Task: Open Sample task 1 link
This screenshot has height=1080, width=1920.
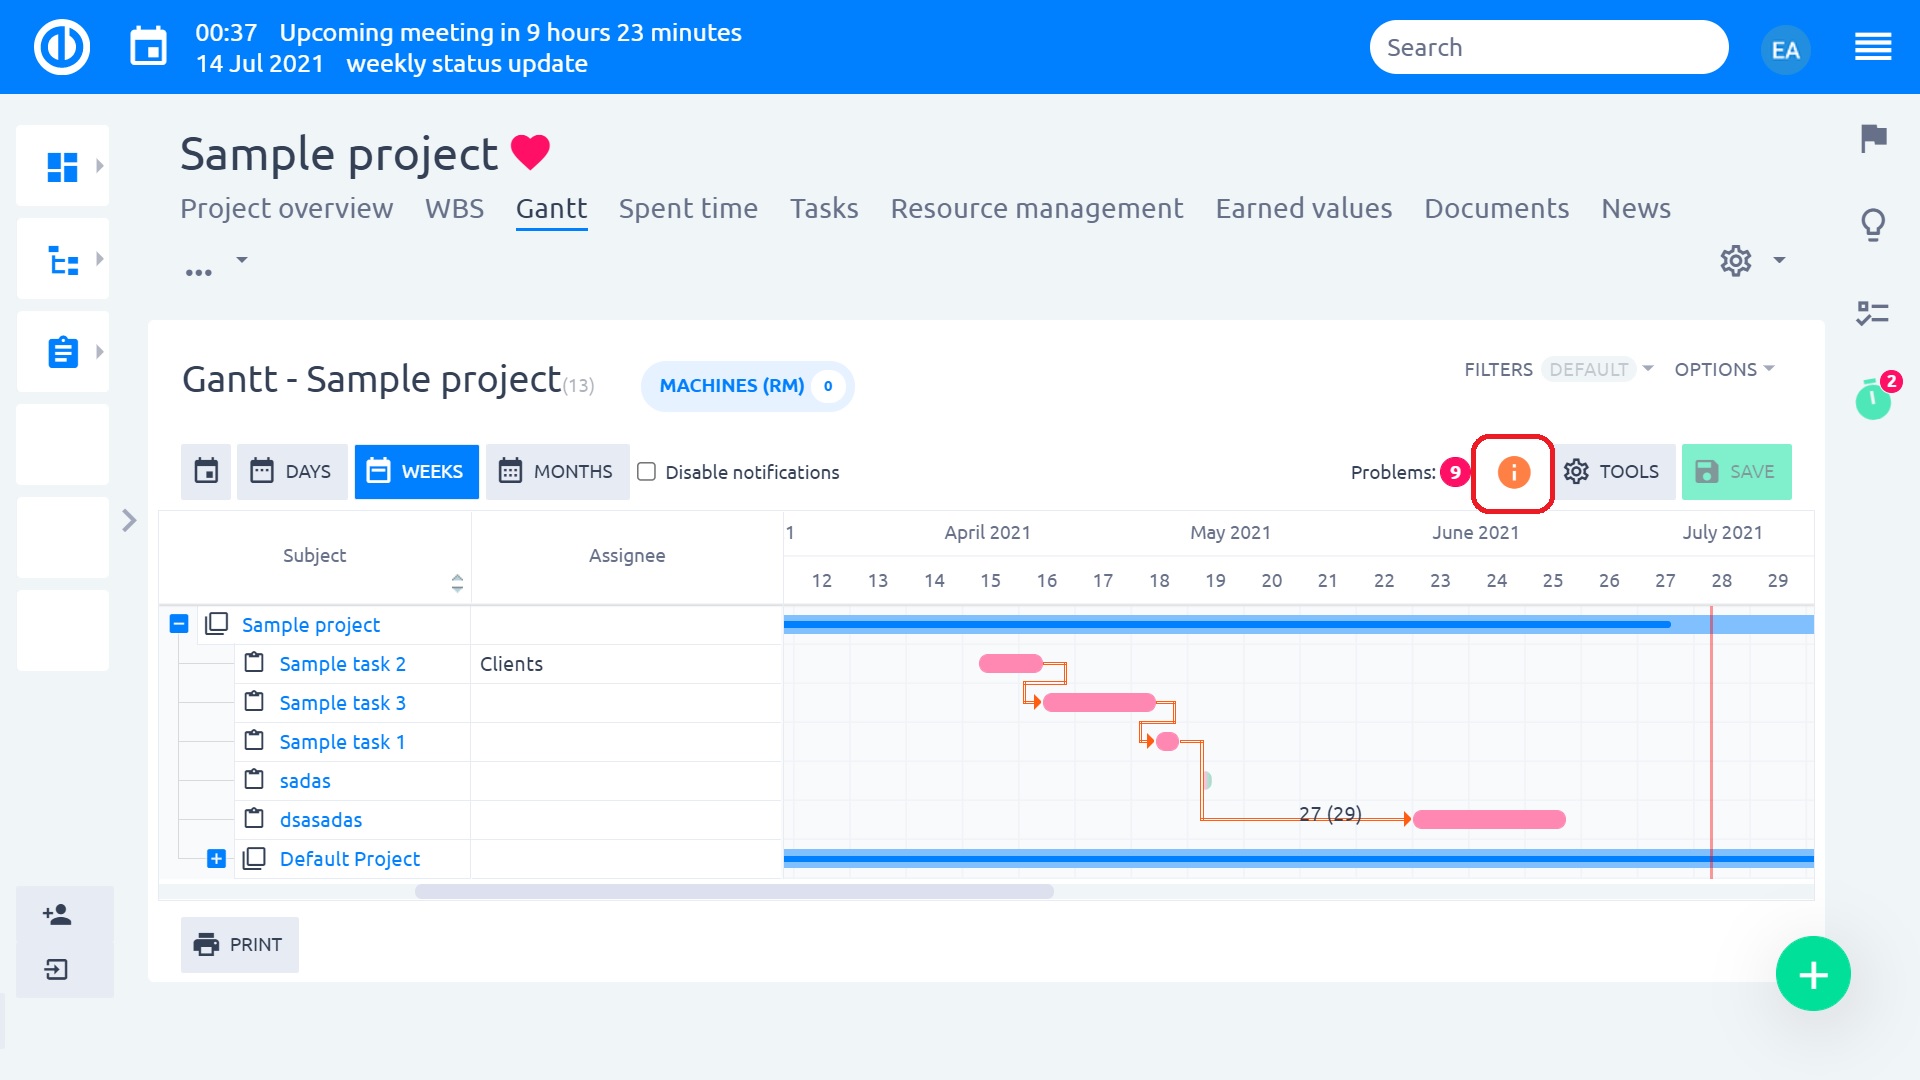Action: (x=342, y=742)
